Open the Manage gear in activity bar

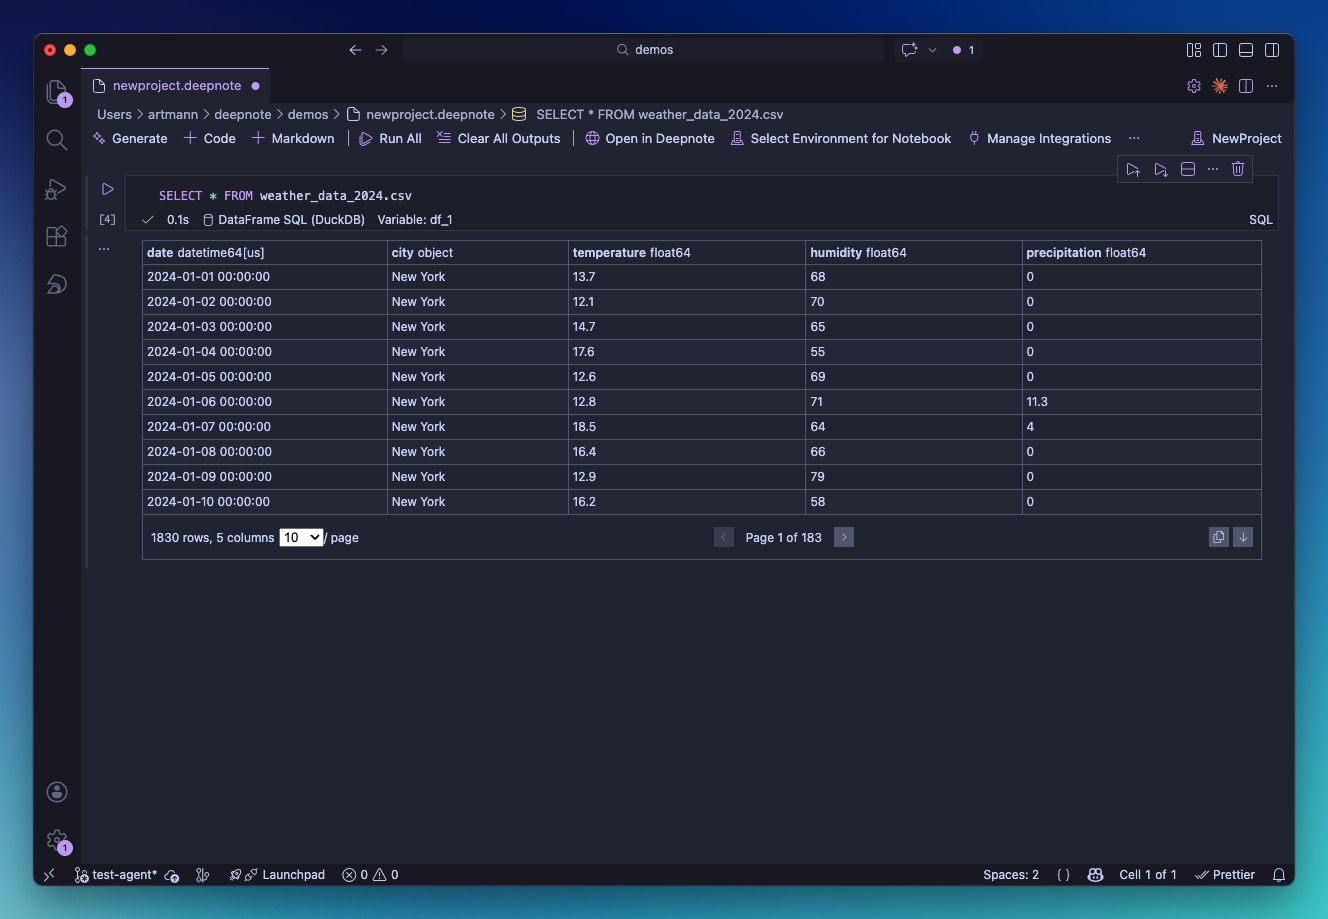pyautogui.click(x=57, y=840)
